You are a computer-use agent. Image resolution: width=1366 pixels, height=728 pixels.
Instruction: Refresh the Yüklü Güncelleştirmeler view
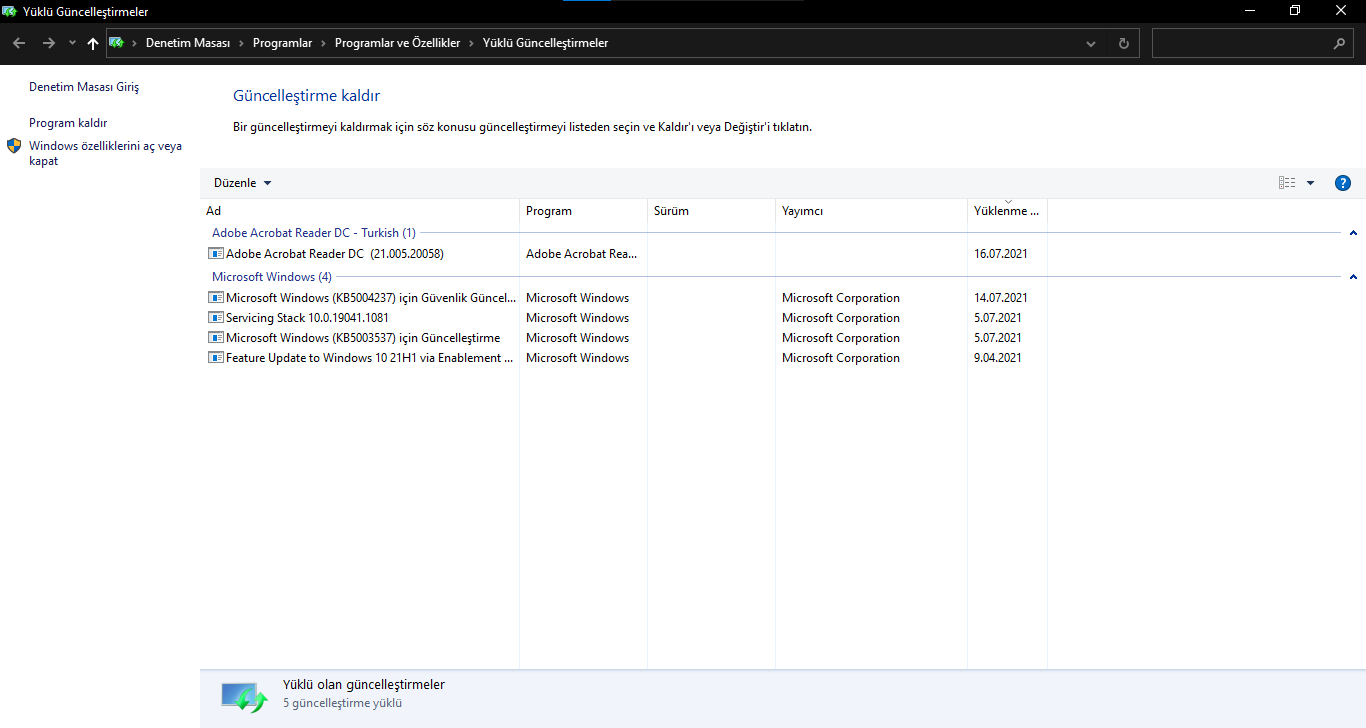(1124, 44)
